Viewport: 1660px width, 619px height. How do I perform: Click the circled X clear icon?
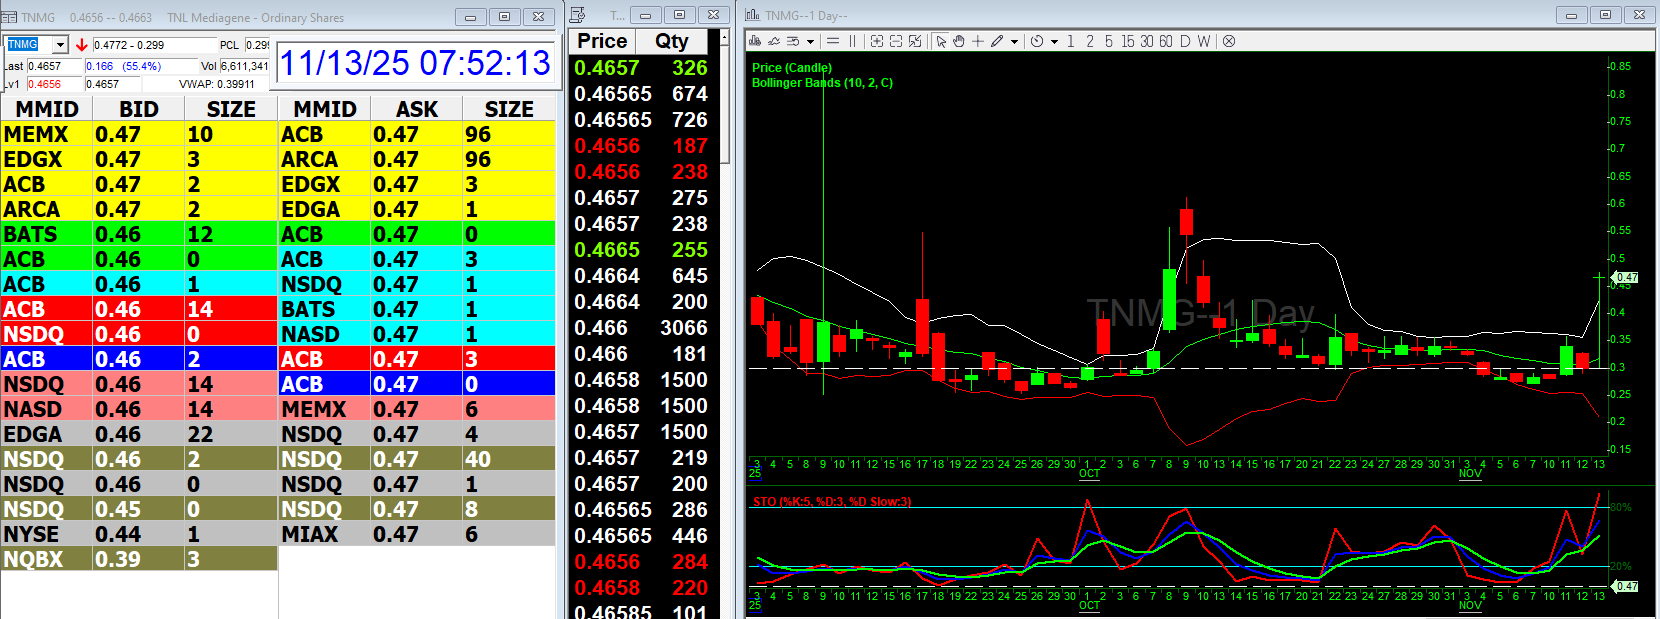tap(1229, 41)
